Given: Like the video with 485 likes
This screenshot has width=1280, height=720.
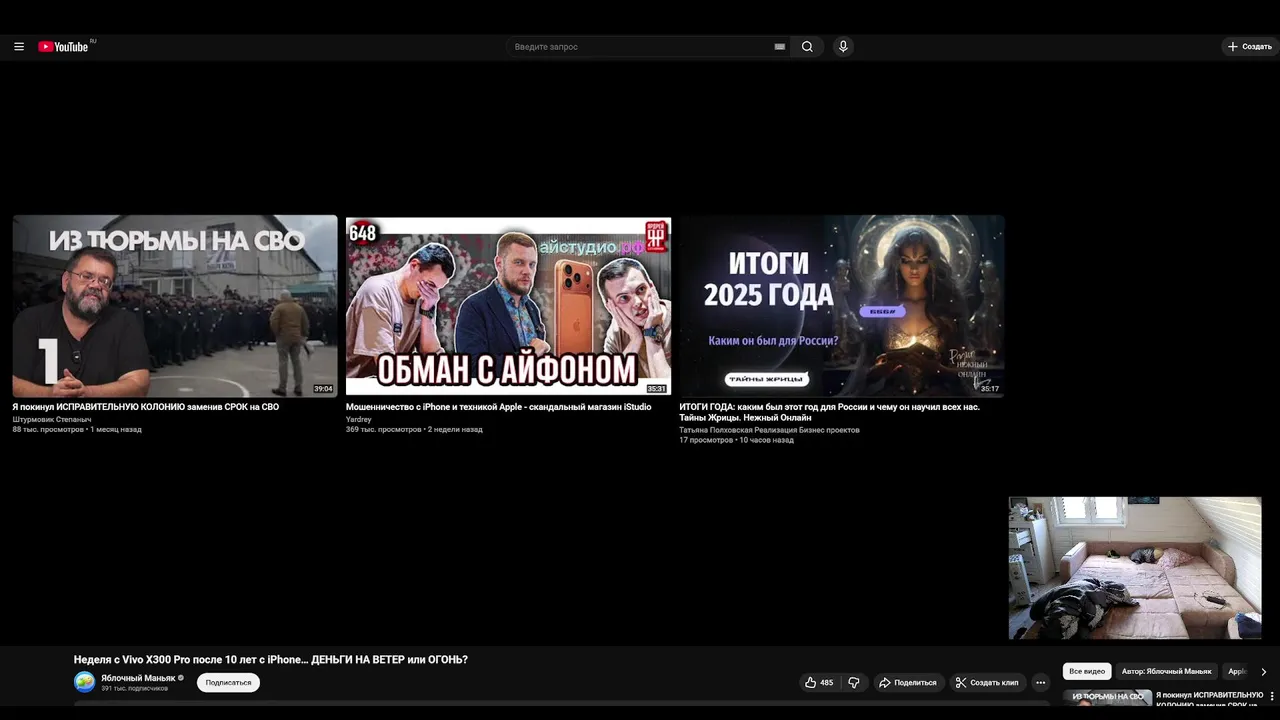Looking at the screenshot, I should tap(819, 682).
